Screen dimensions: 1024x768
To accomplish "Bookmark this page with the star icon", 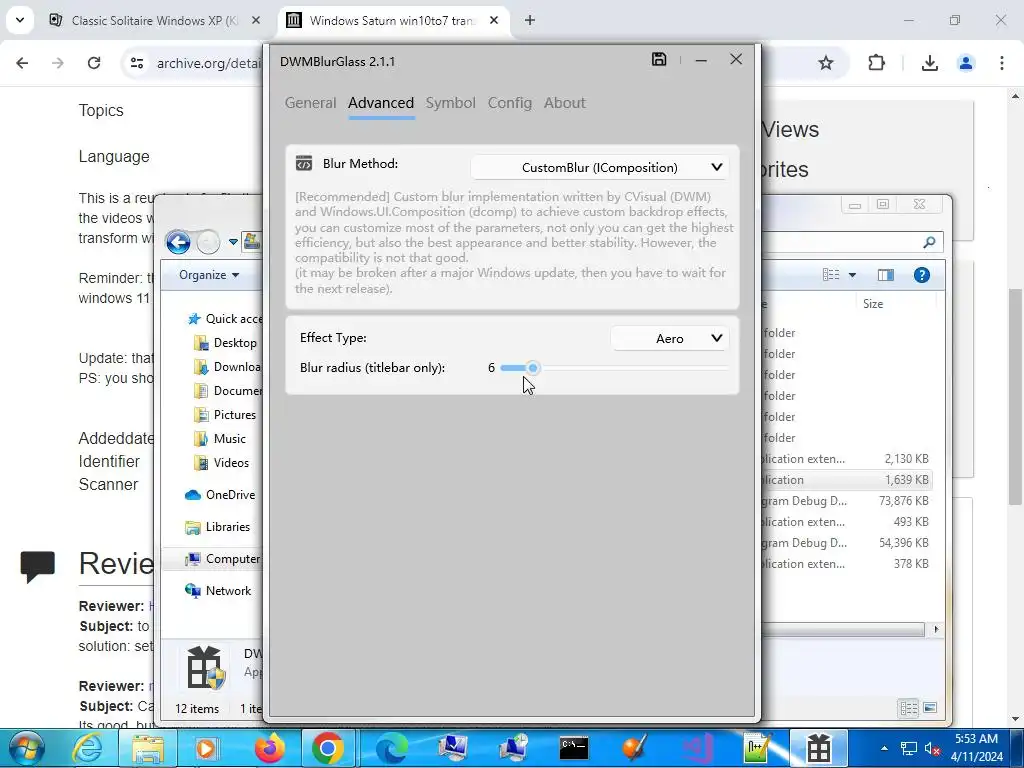I will 825,63.
